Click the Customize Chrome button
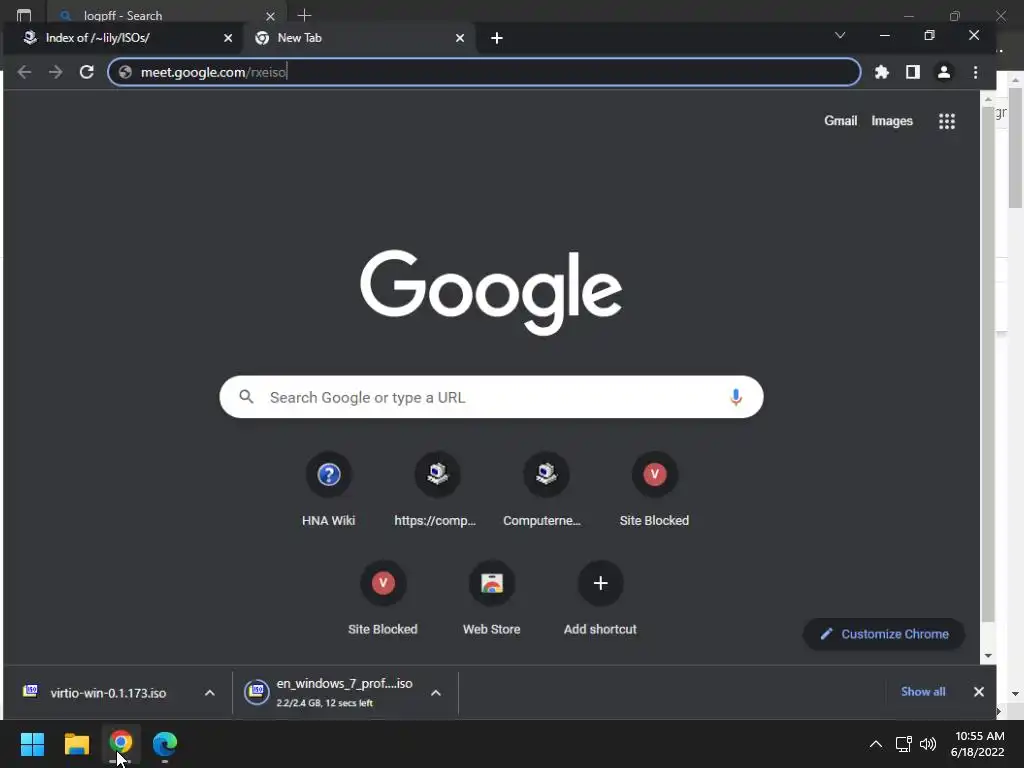The height and width of the screenshot is (768, 1024). coord(884,634)
